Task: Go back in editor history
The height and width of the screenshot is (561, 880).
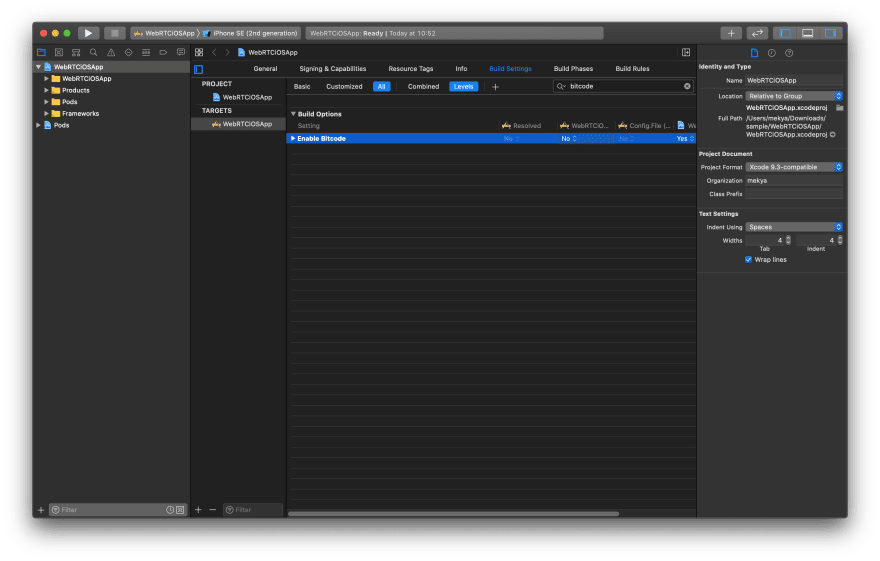Action: pos(214,52)
